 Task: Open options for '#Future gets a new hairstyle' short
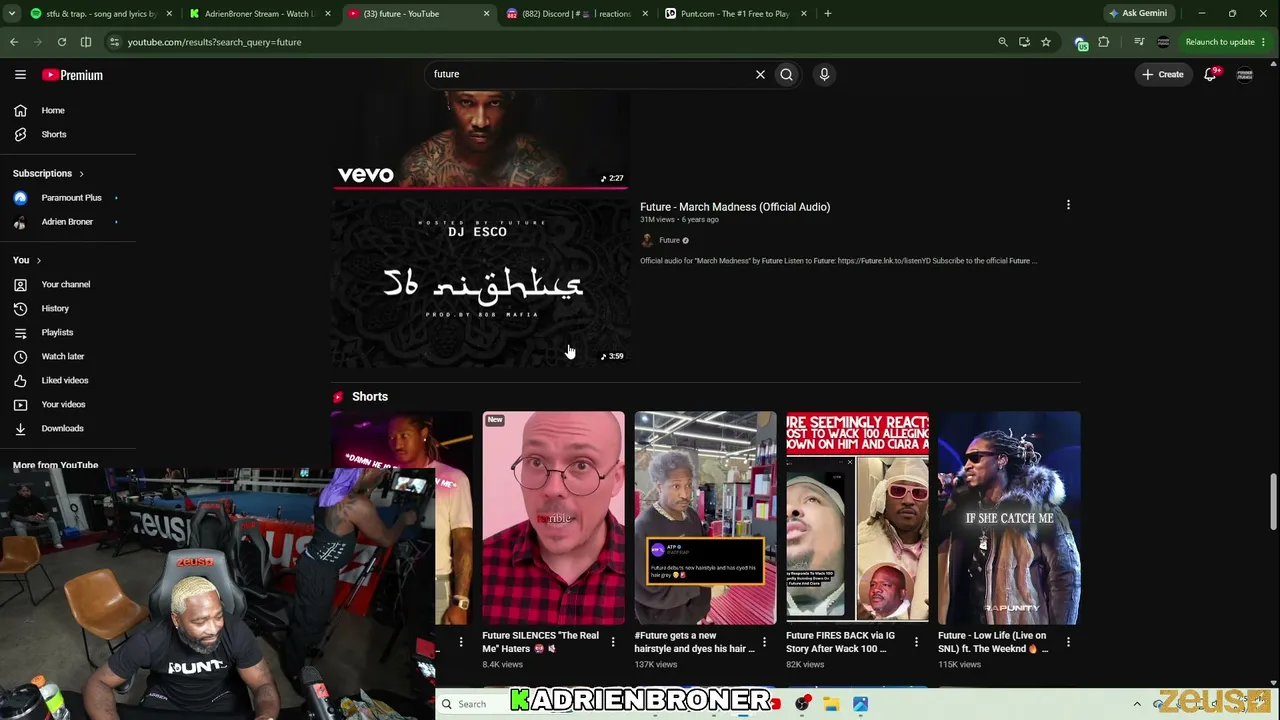765,642
